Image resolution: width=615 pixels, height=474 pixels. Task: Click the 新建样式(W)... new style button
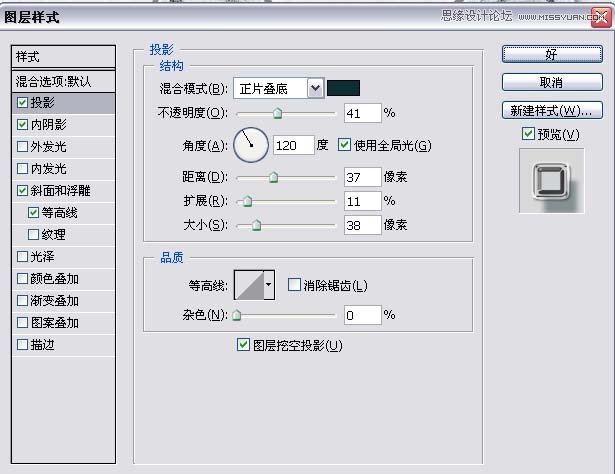pos(552,110)
